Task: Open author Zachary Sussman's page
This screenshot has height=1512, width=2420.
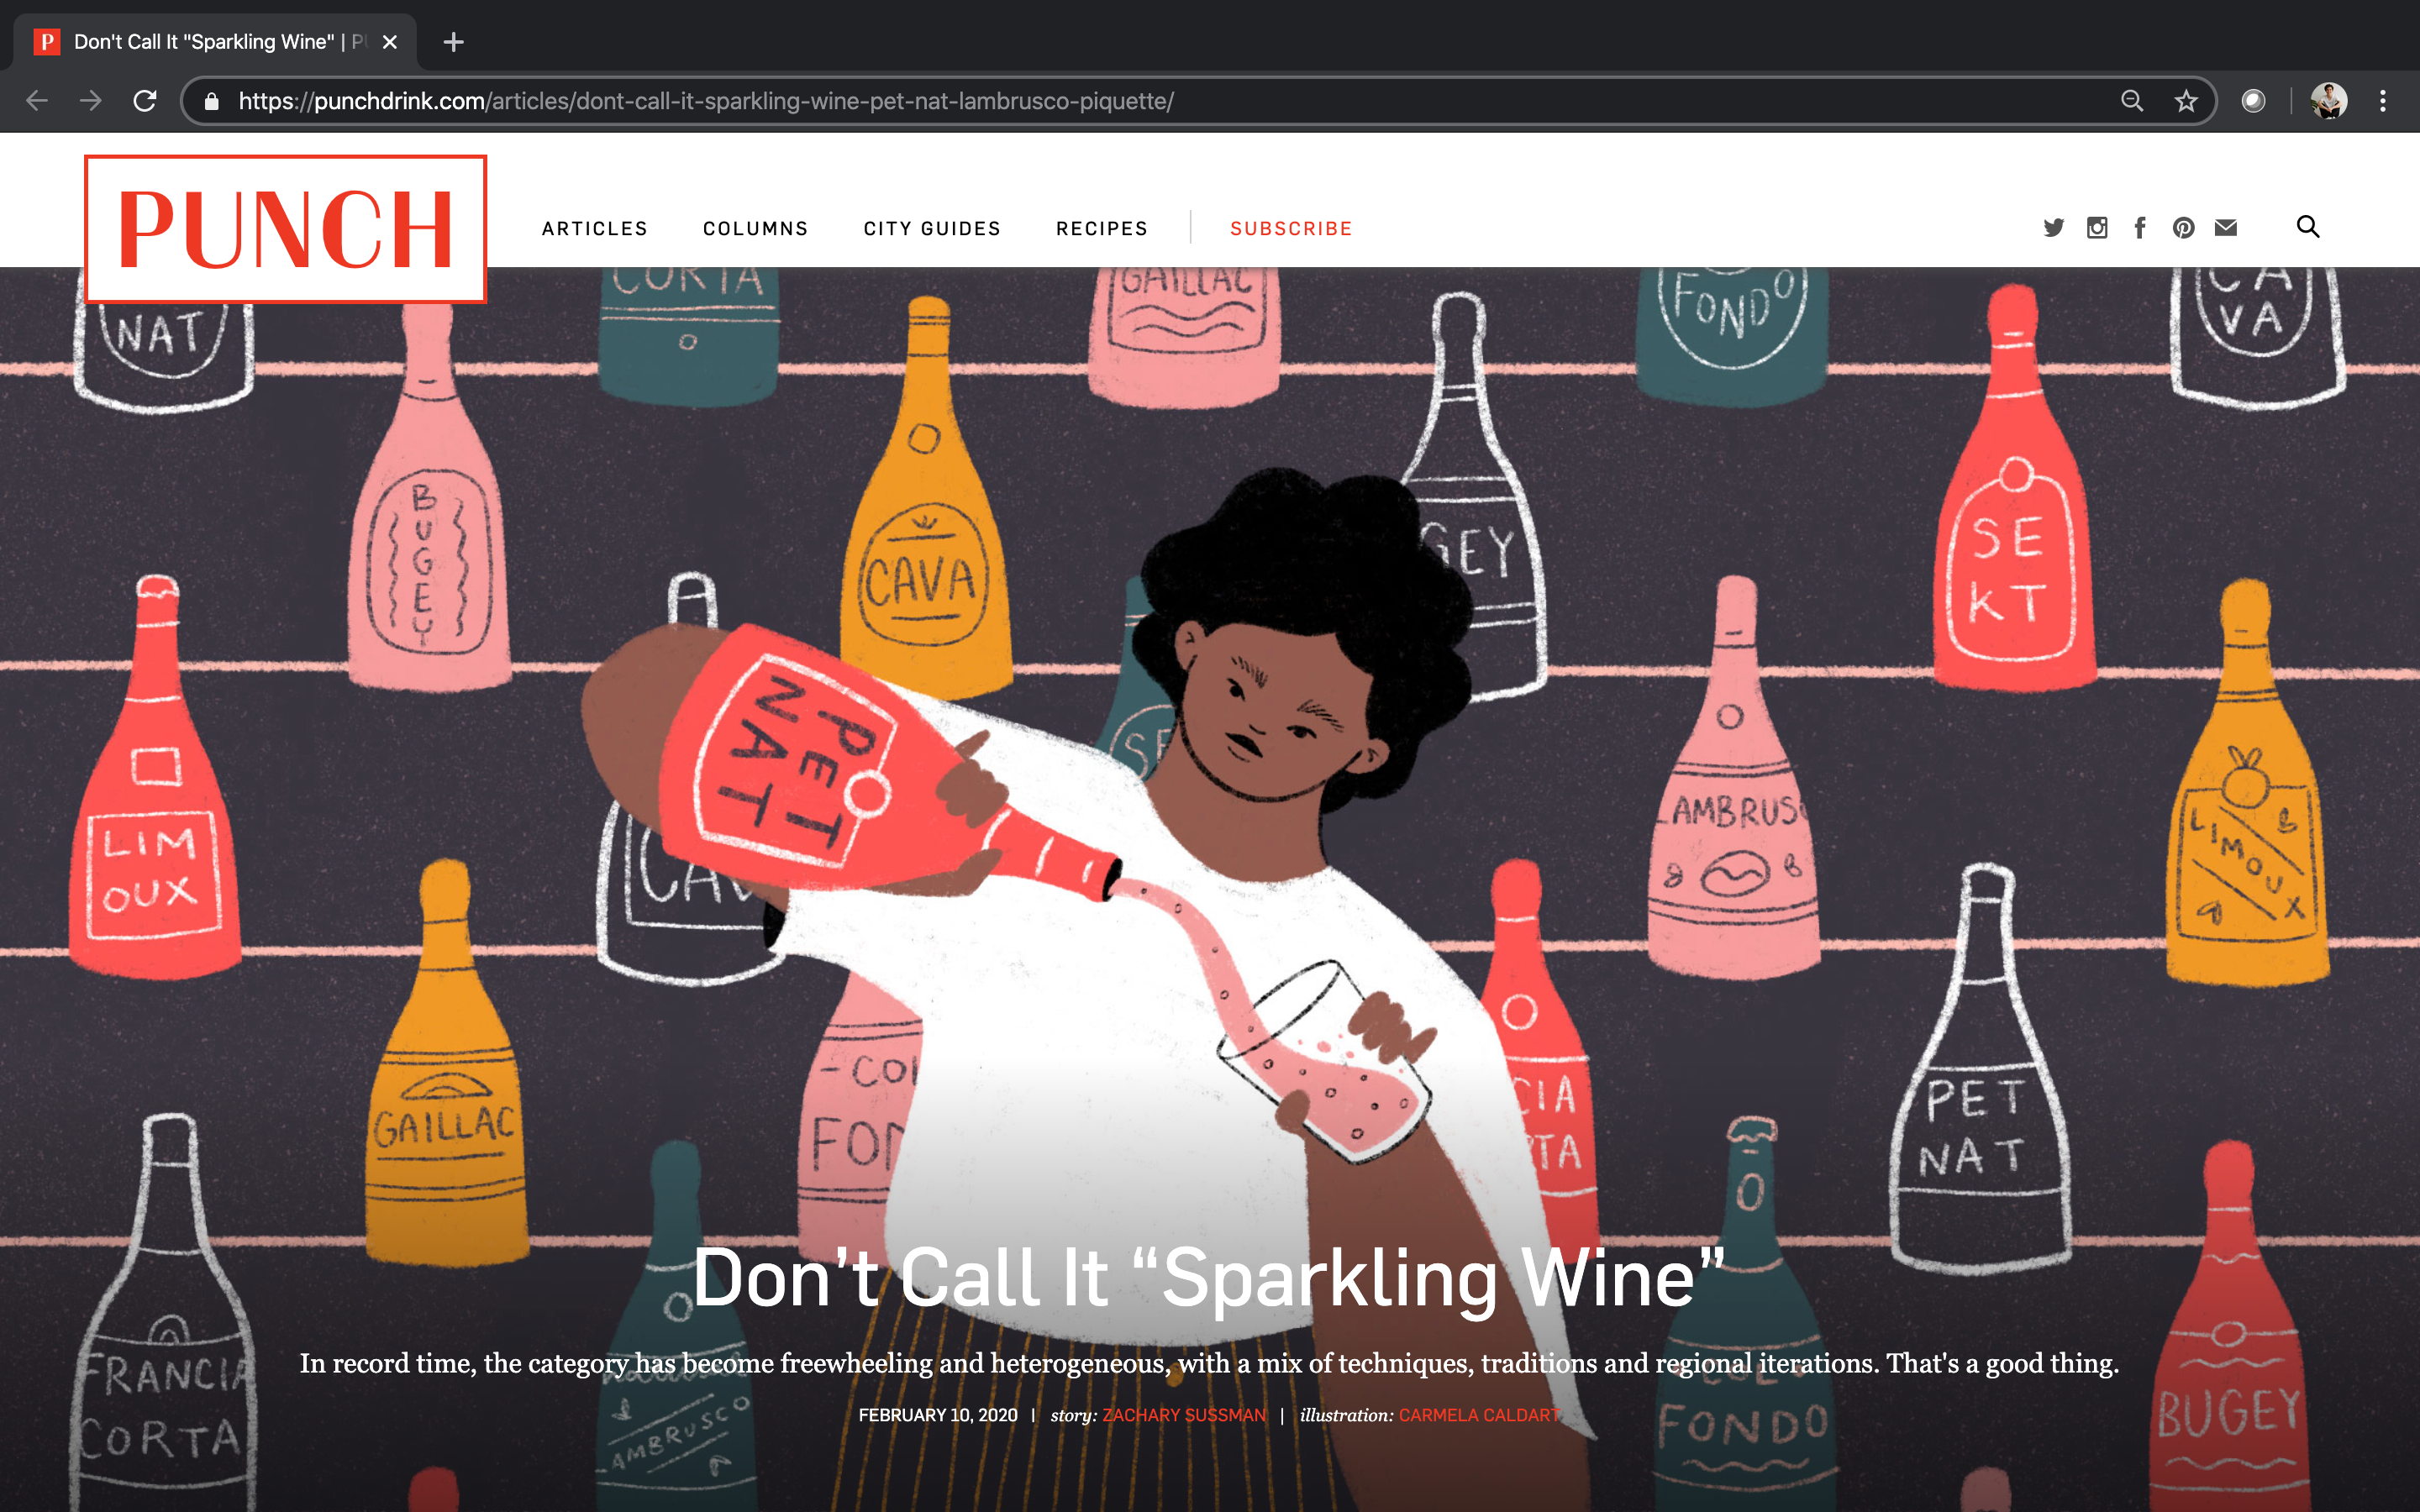Action: [1184, 1415]
